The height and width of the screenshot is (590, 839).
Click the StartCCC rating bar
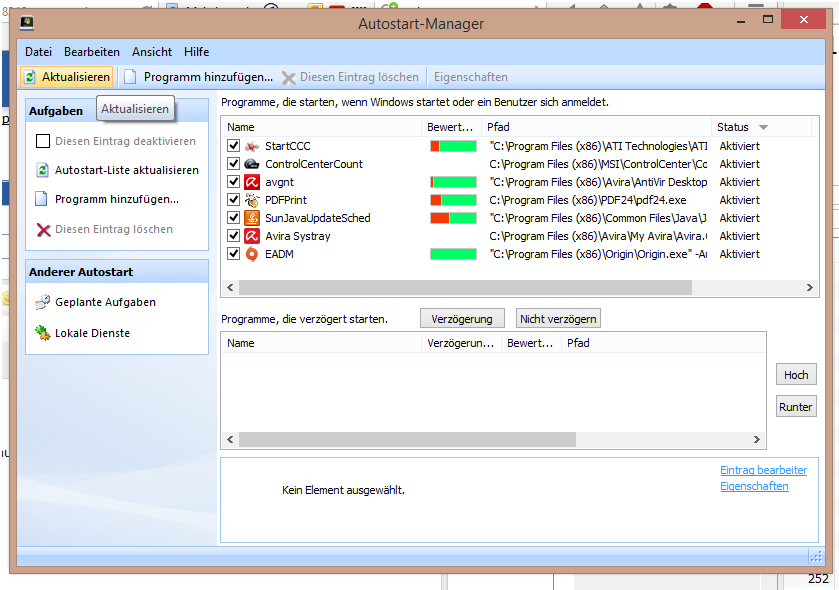pos(453,146)
